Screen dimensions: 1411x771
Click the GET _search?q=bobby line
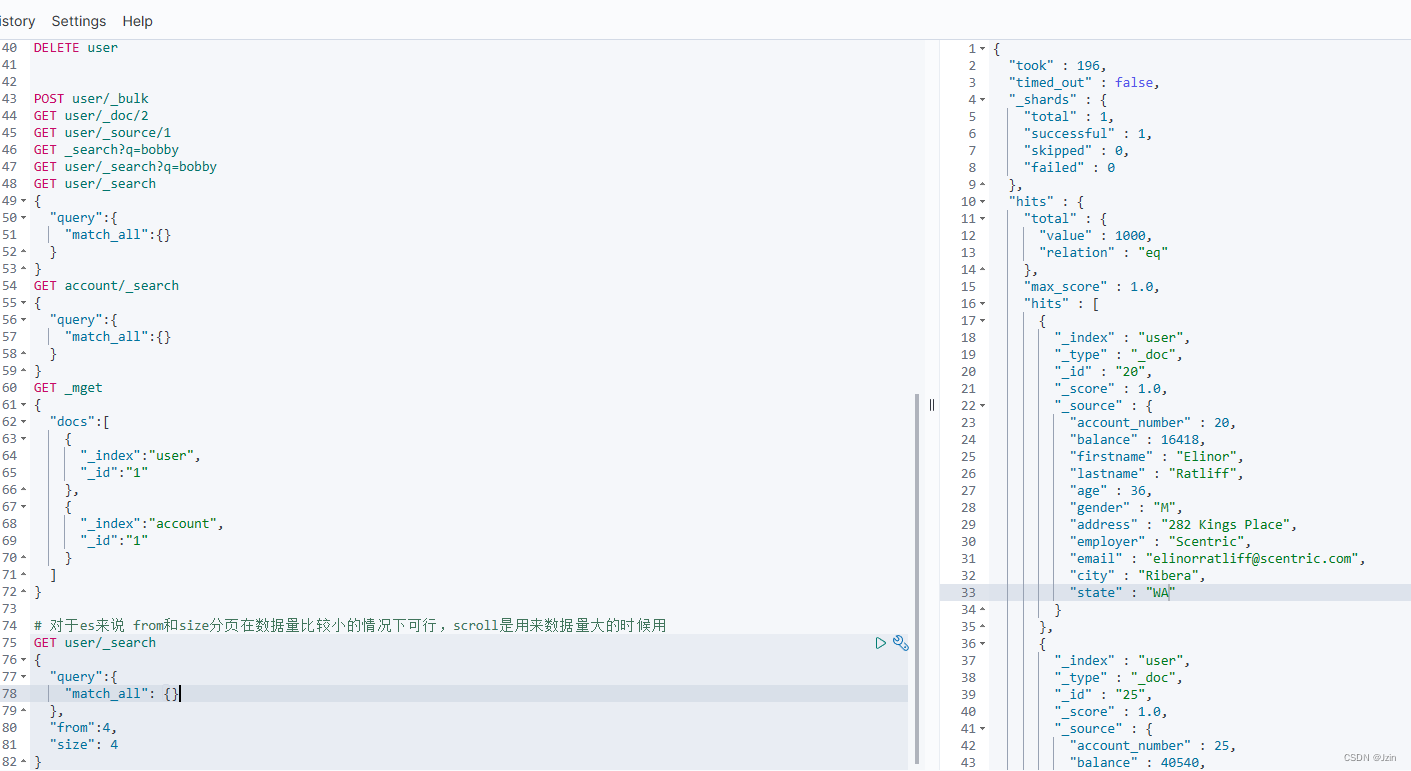106,150
